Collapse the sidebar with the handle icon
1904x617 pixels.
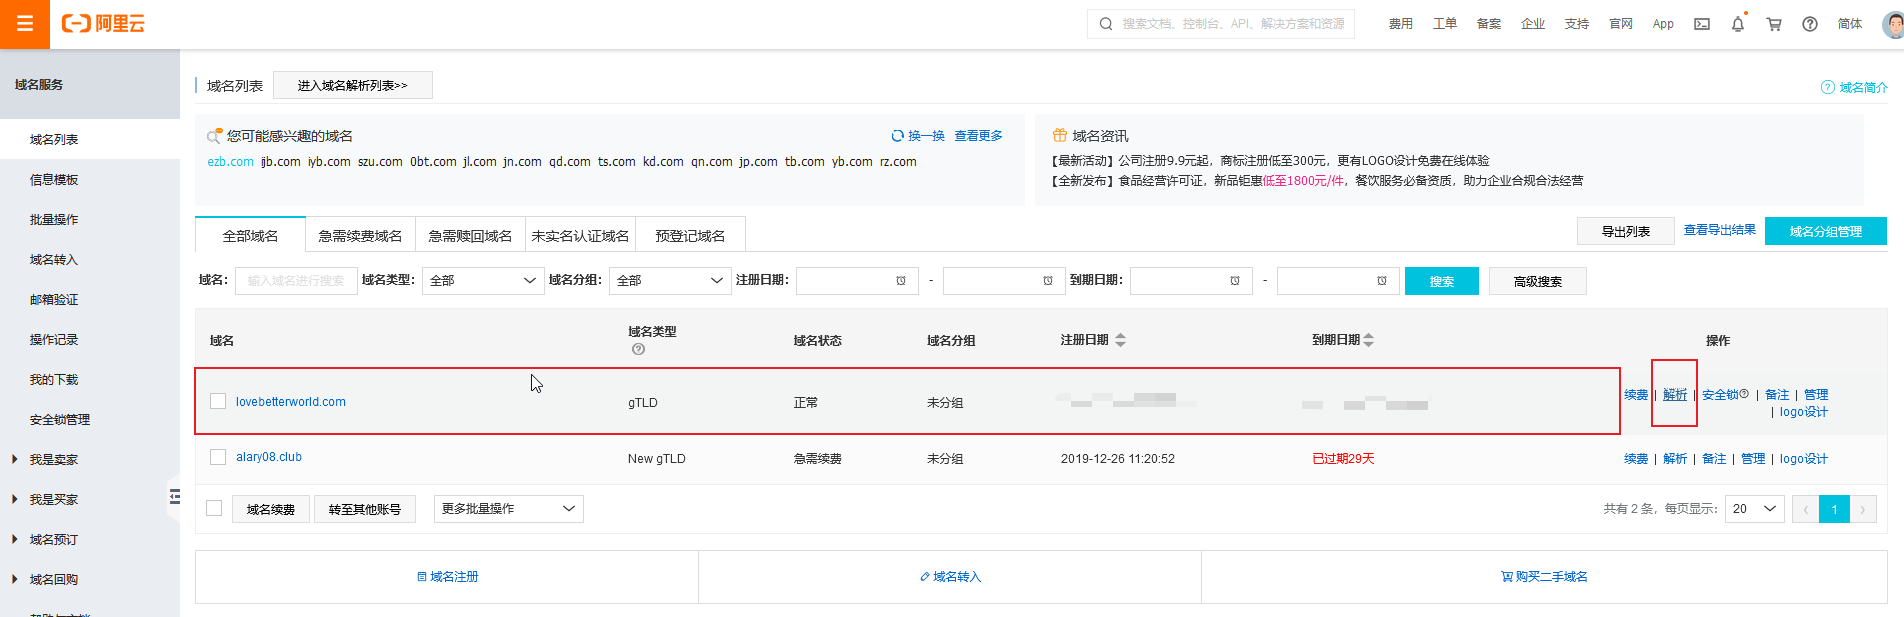[x=174, y=497]
